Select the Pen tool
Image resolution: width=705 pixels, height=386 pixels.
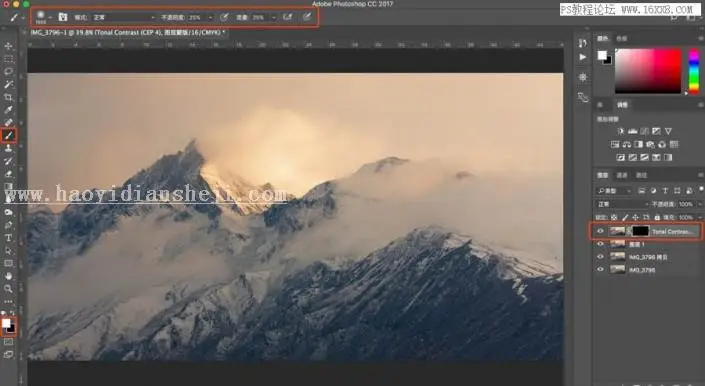(x=9, y=225)
